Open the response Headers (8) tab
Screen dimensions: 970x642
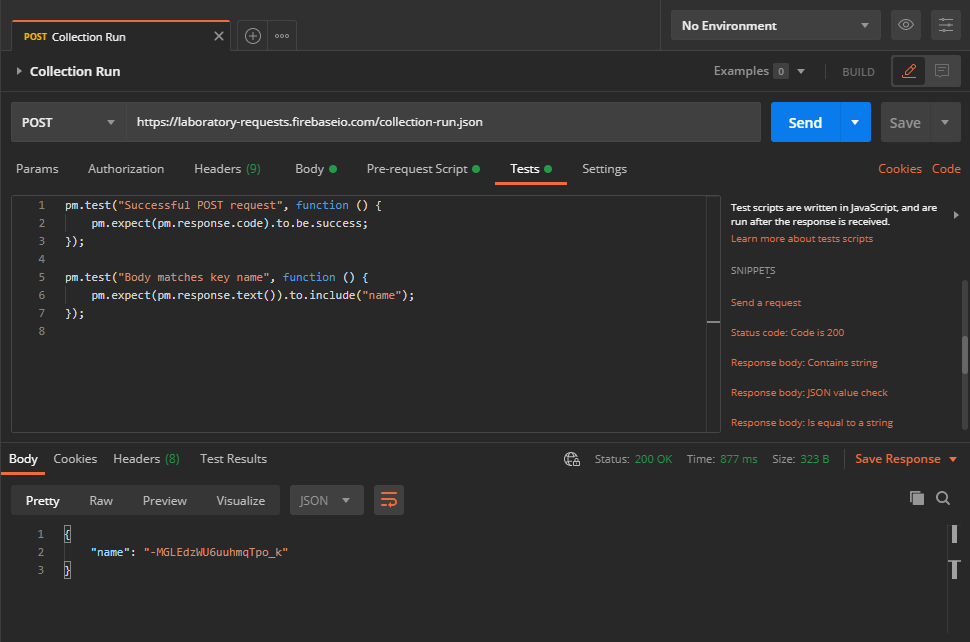click(x=146, y=459)
